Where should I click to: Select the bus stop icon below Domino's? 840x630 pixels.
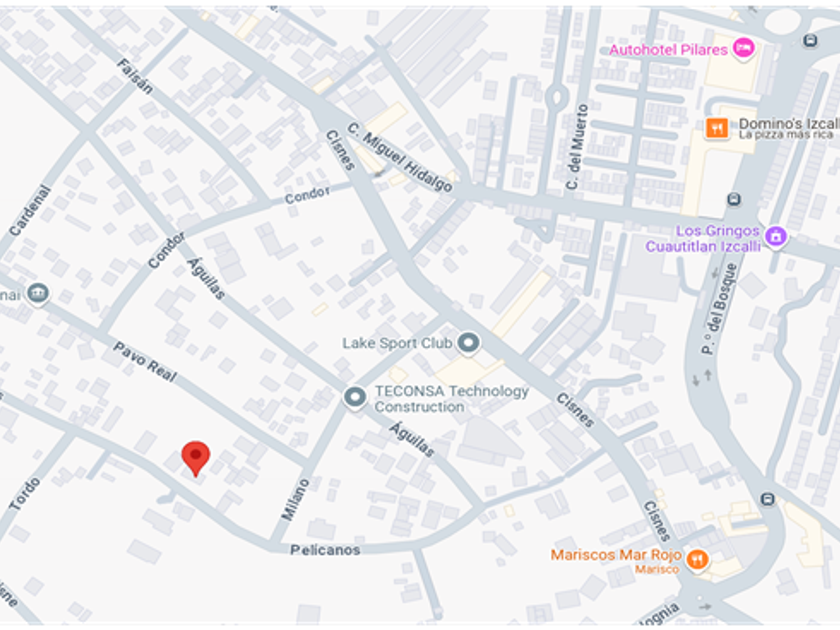[734, 199]
